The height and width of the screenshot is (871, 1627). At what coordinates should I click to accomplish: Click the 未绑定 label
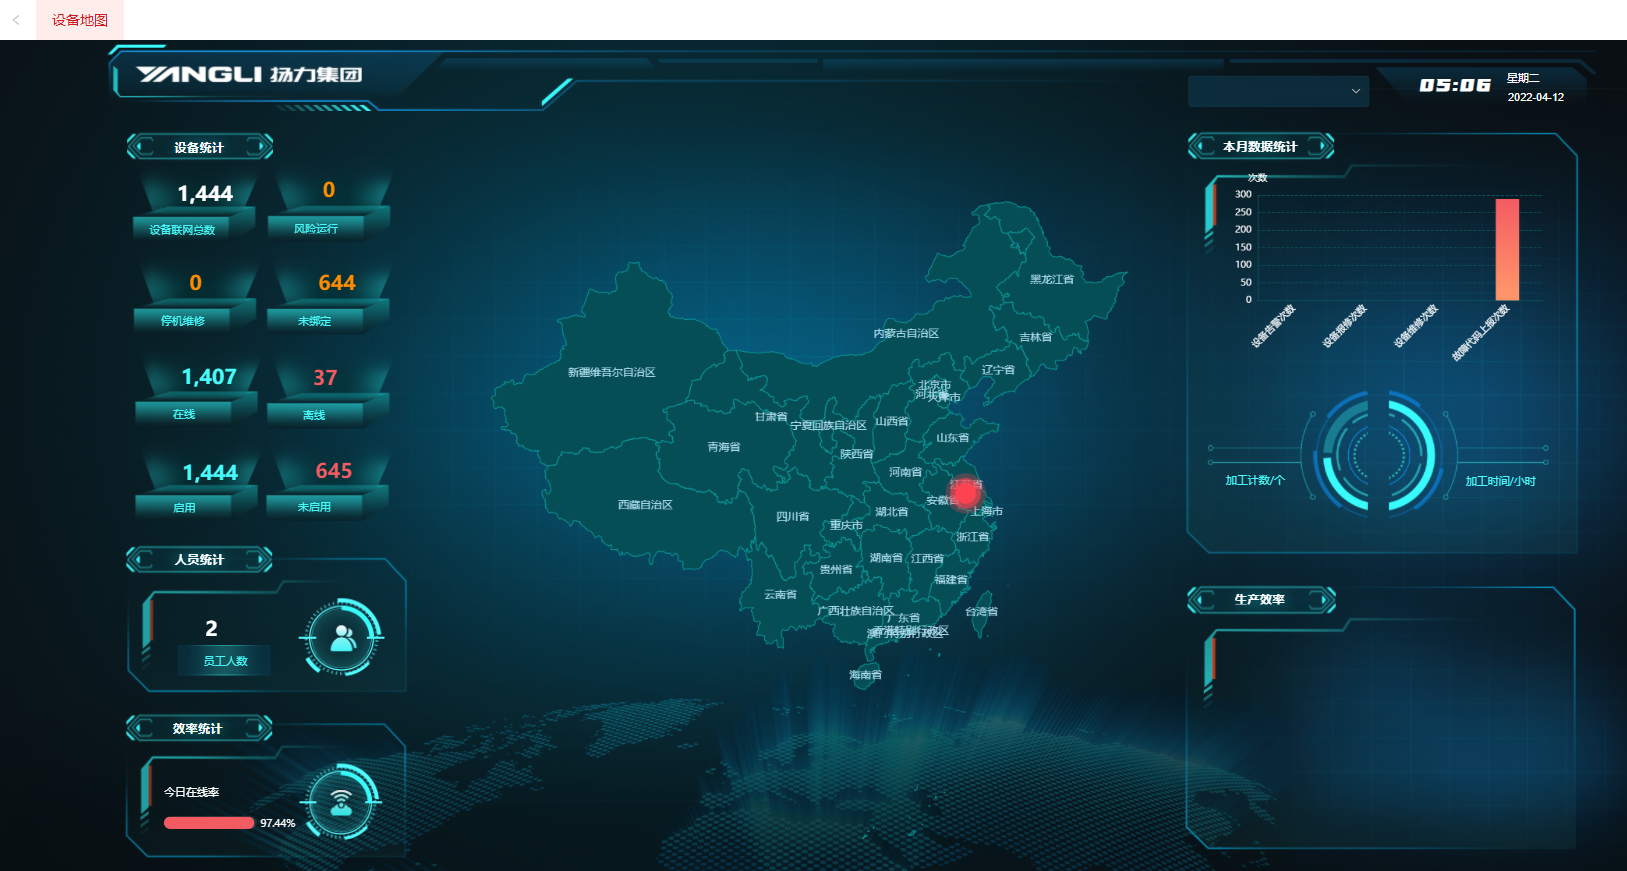(314, 321)
